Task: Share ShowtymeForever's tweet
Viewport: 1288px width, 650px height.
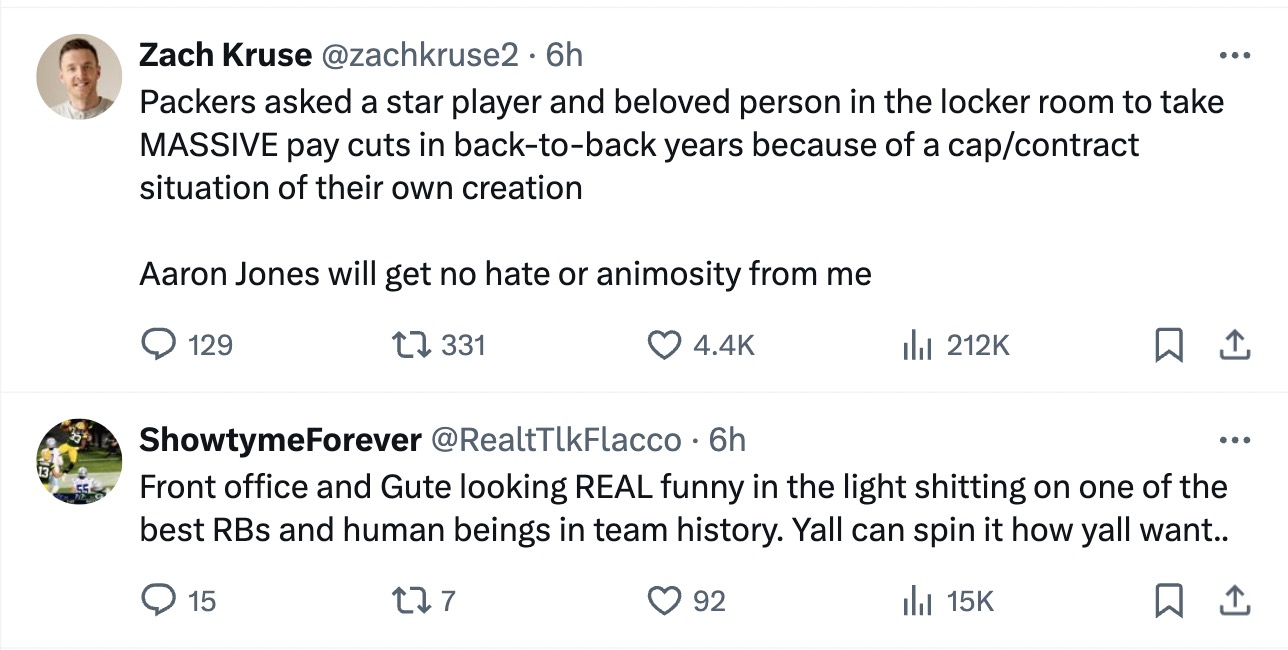Action: pyautogui.click(x=1235, y=600)
